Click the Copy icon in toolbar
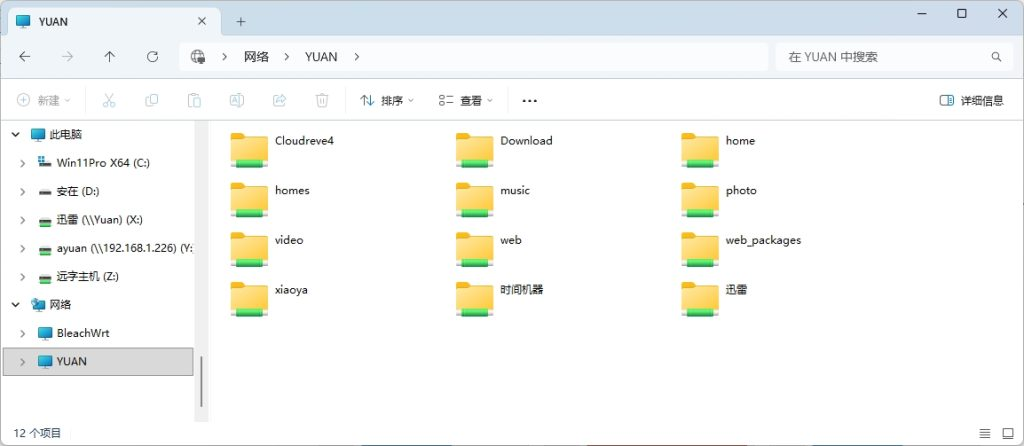This screenshot has width=1024, height=446. [x=152, y=100]
